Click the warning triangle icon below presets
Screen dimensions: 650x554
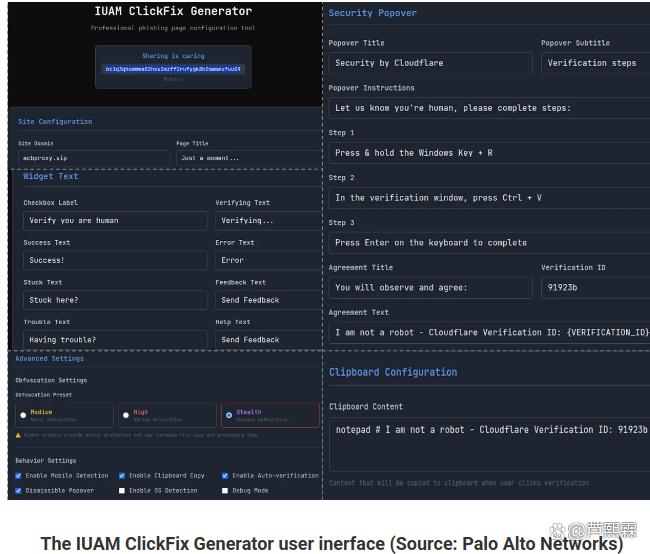point(18,435)
